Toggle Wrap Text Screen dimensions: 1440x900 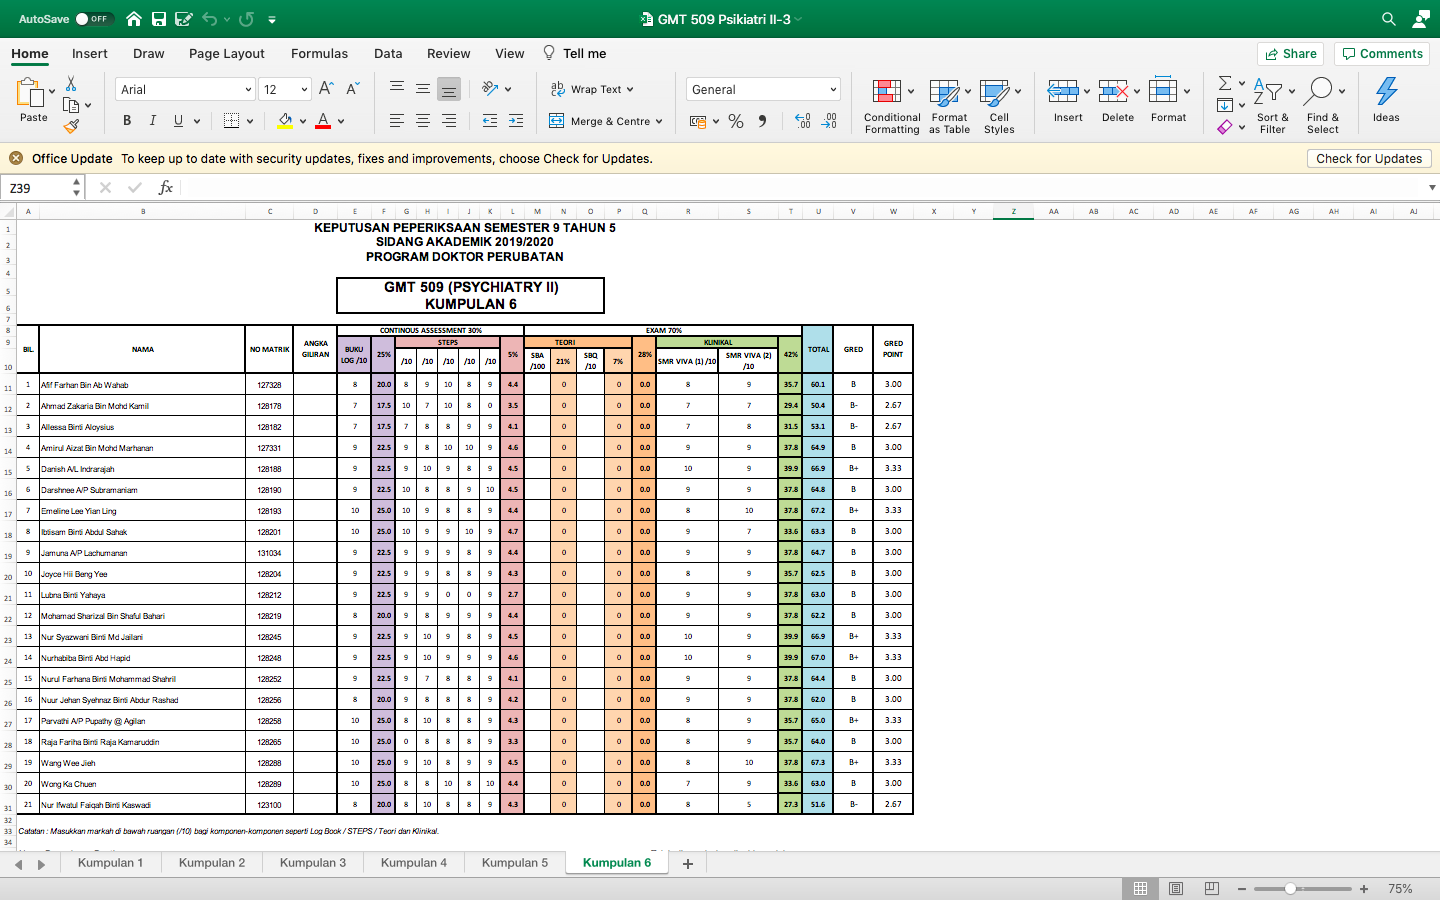[x=586, y=89]
